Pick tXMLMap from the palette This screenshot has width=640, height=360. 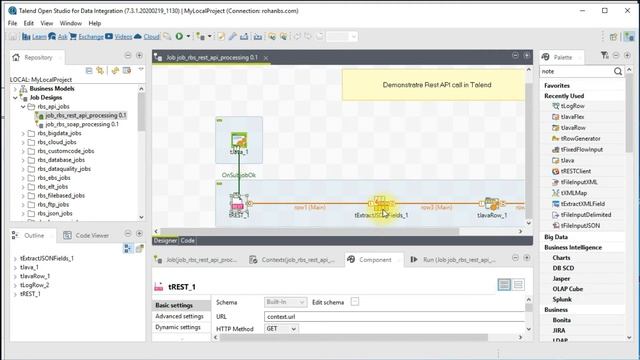point(569,193)
